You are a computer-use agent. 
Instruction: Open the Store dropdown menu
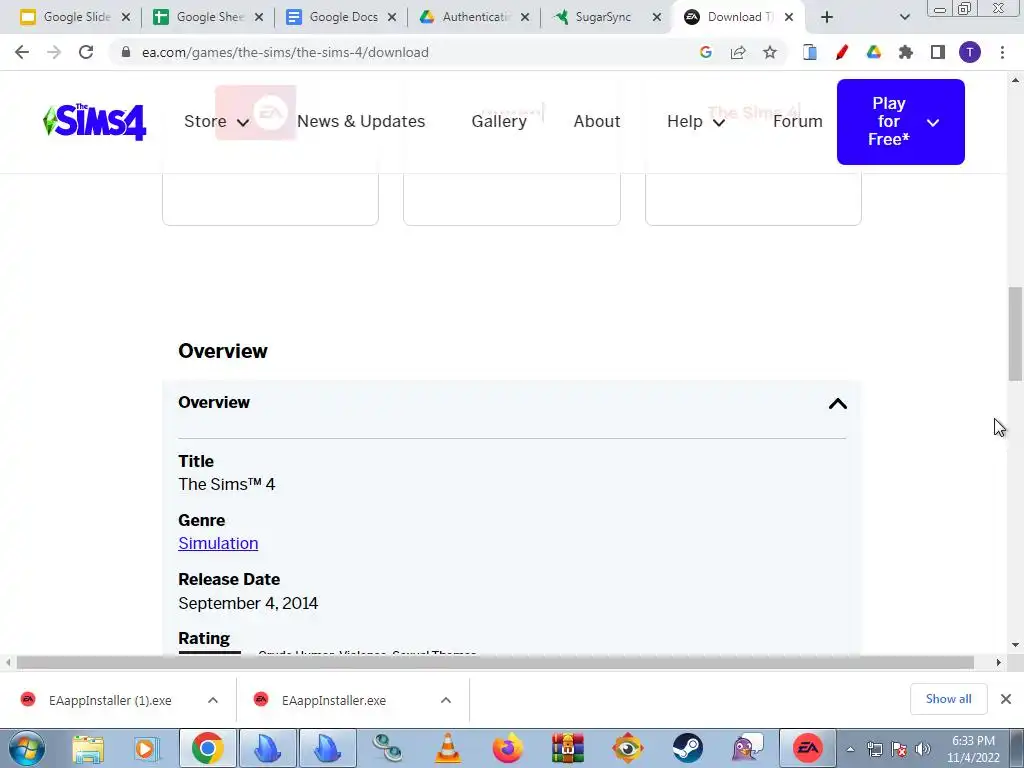tap(216, 121)
